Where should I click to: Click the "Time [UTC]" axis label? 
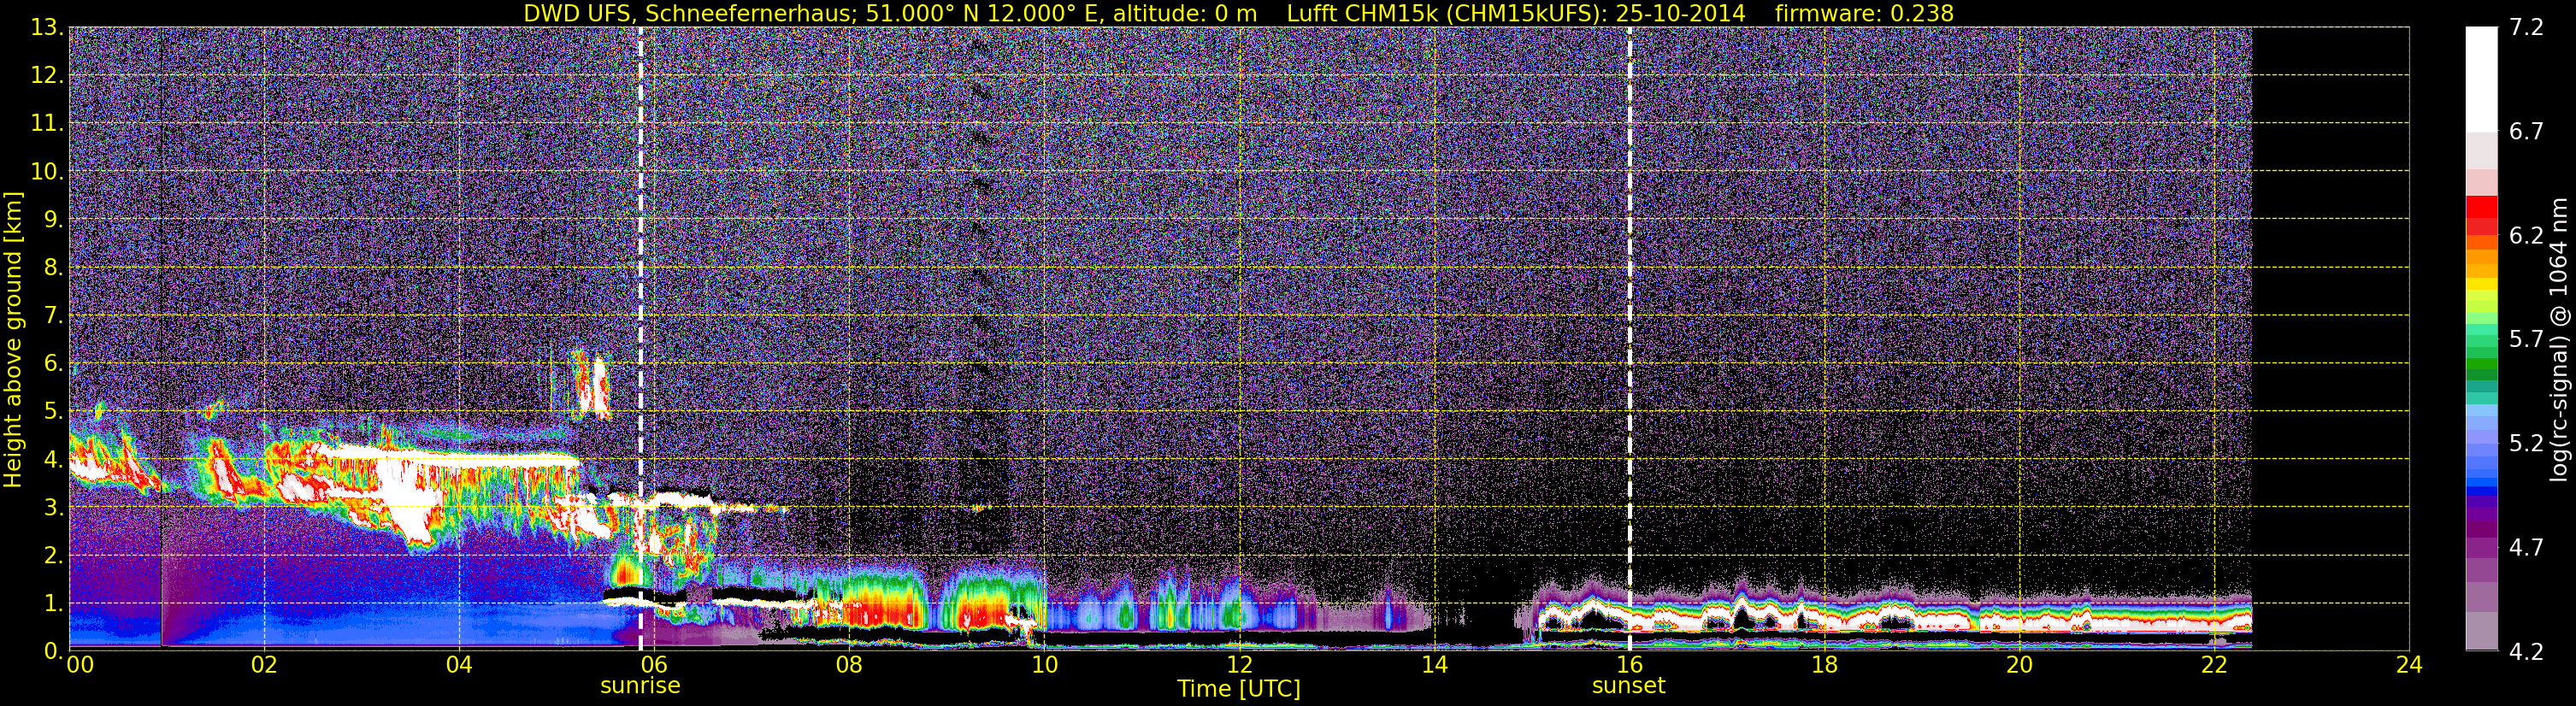click(x=1239, y=689)
